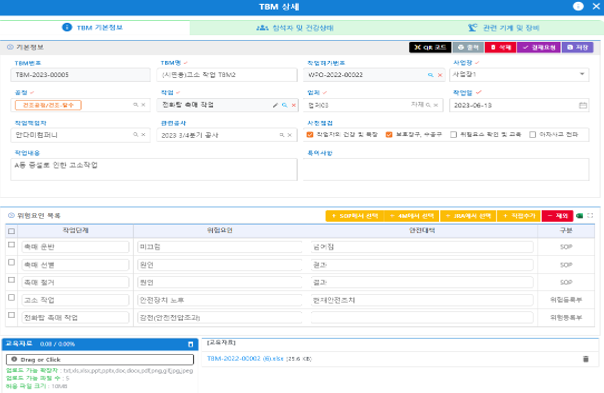The image size is (604, 393).
Task: Select the 전화탑 축매 작업 row checkbox
Action: (12, 315)
